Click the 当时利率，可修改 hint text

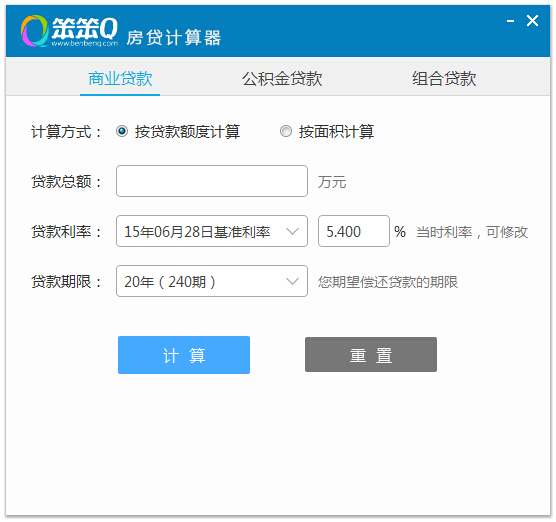[472, 232]
